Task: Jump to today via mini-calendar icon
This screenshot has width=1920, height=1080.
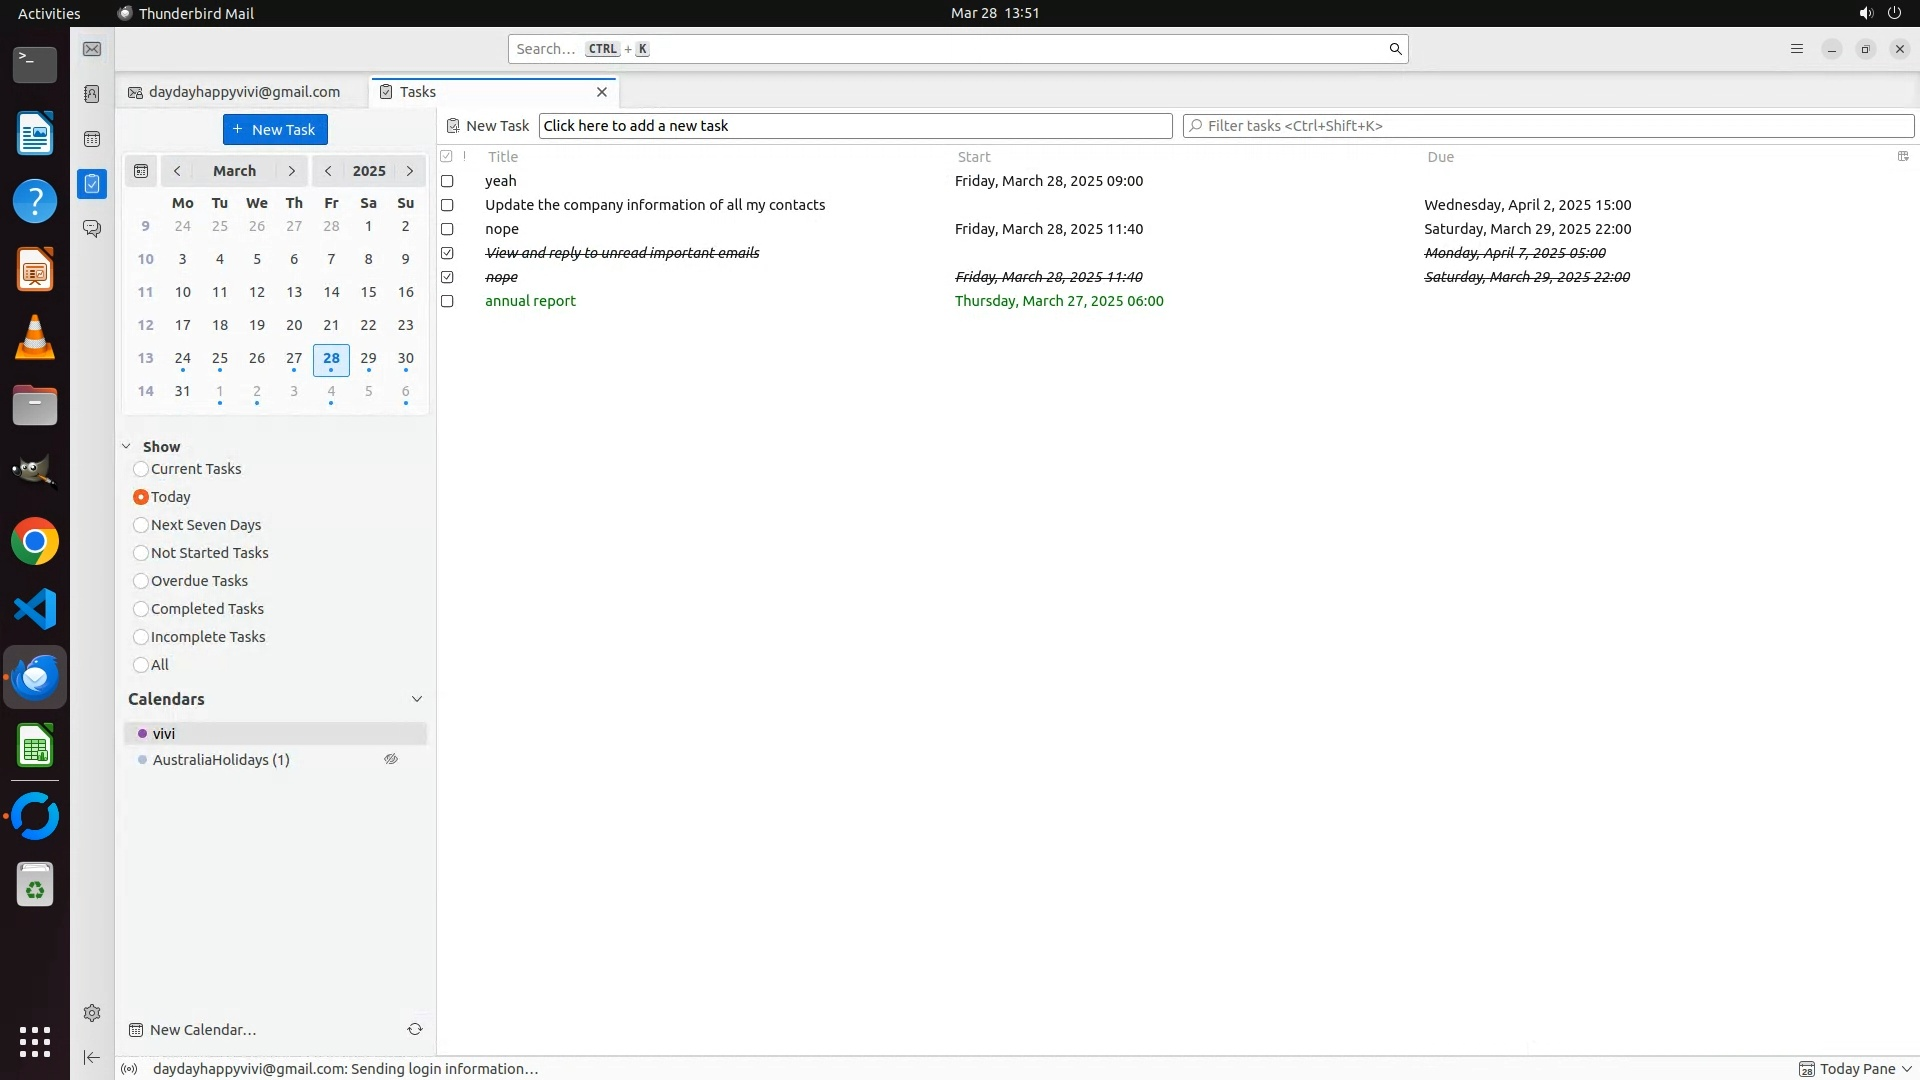Action: [141, 171]
